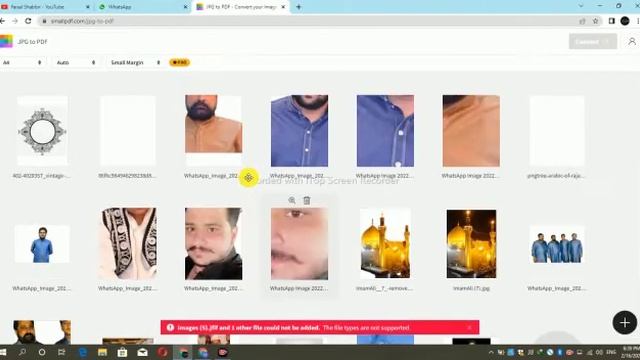Show hidden system tray icons
Viewport: 640px width, 360px height.
tap(491, 352)
